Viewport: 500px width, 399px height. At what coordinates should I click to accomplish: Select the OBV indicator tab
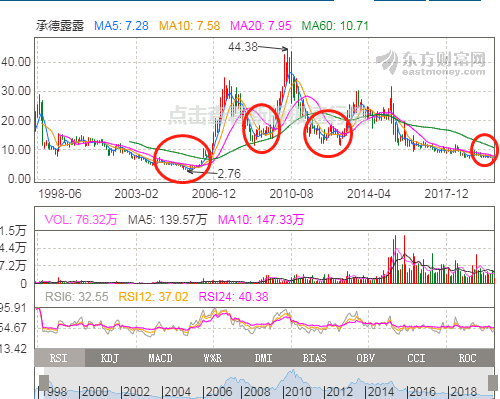click(x=366, y=358)
